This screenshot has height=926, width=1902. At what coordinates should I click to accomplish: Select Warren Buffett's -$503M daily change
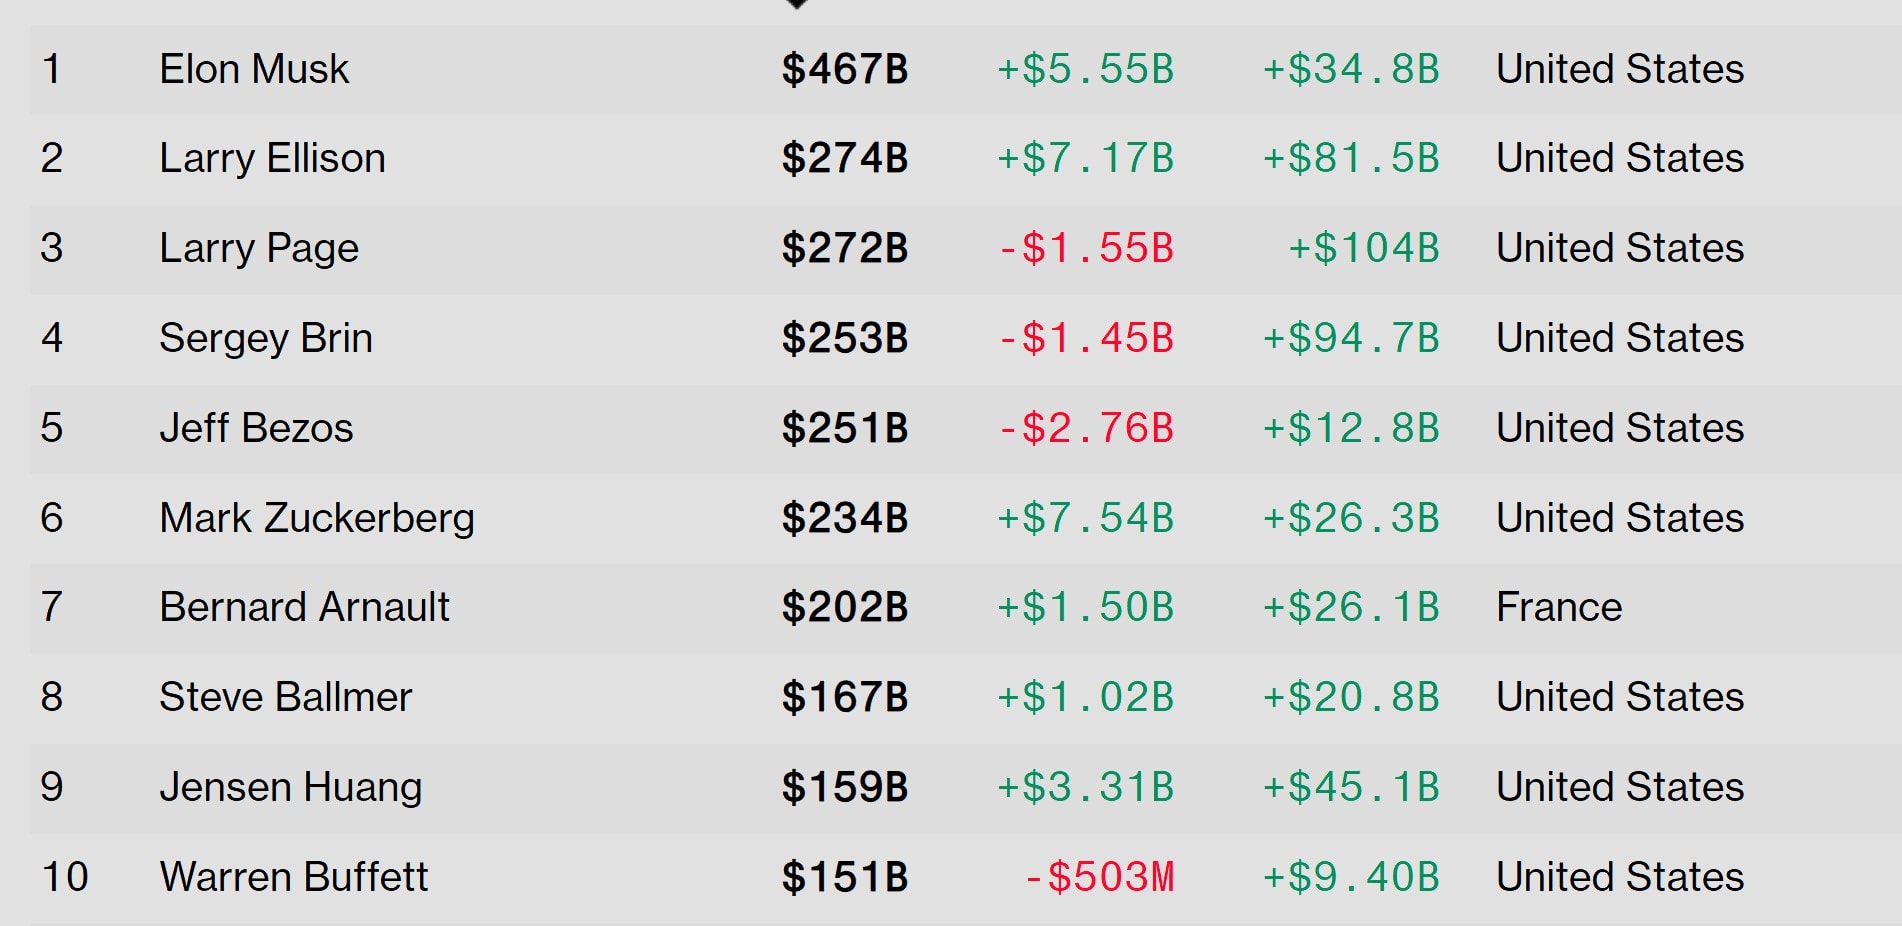1099,877
